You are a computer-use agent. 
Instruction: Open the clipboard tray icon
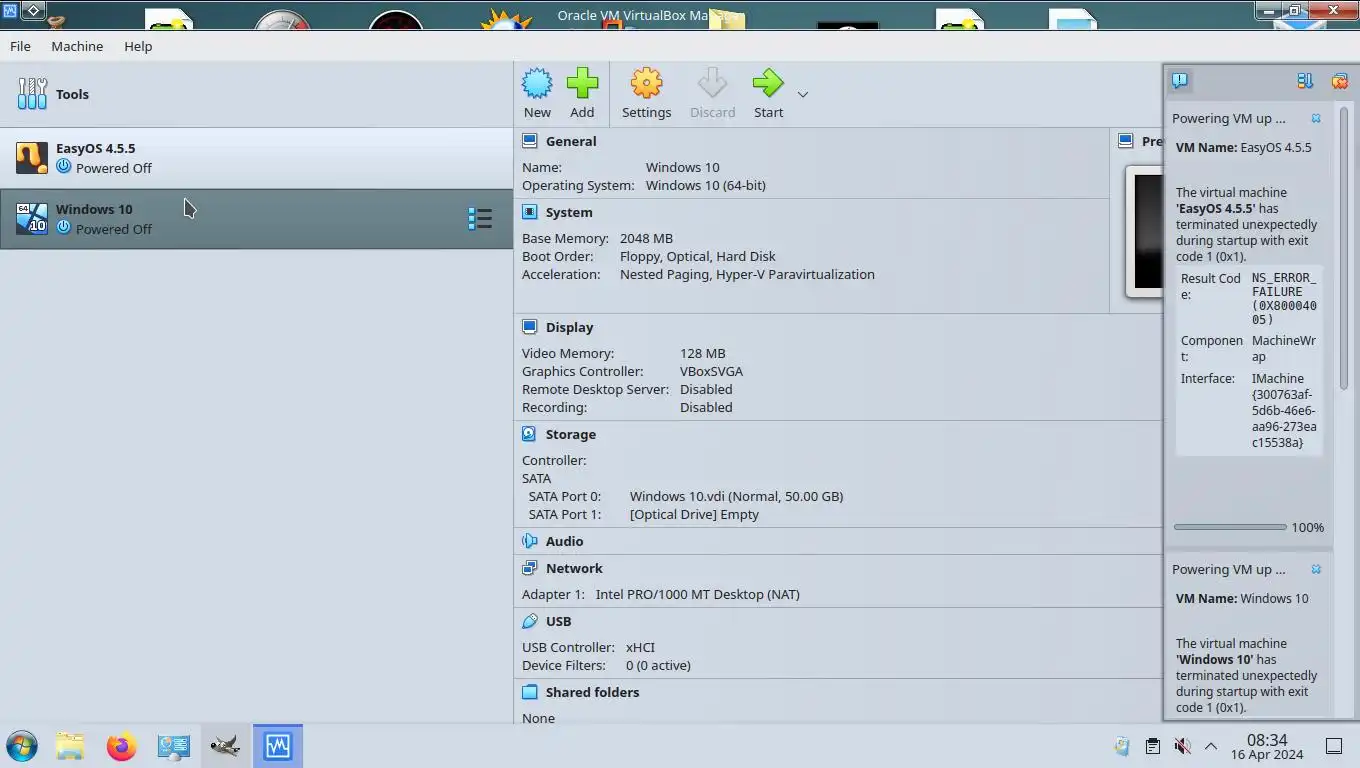pos(1152,746)
